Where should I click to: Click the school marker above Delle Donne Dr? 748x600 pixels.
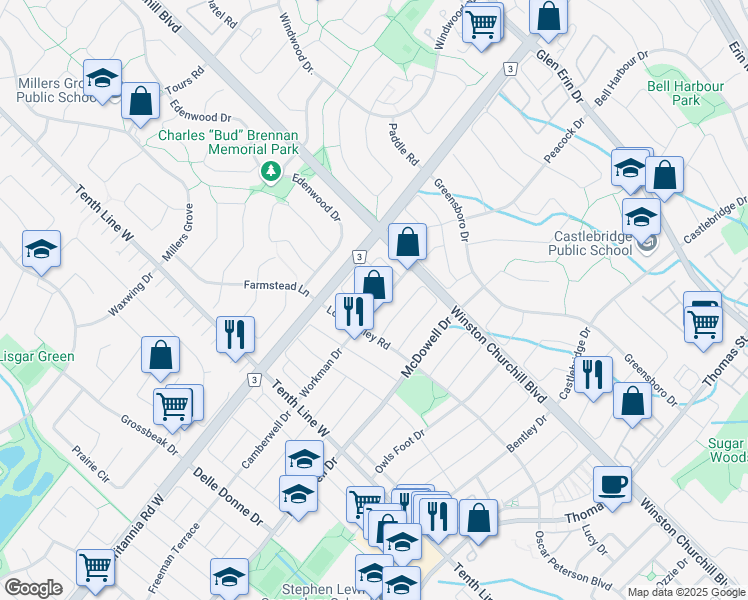point(298,494)
